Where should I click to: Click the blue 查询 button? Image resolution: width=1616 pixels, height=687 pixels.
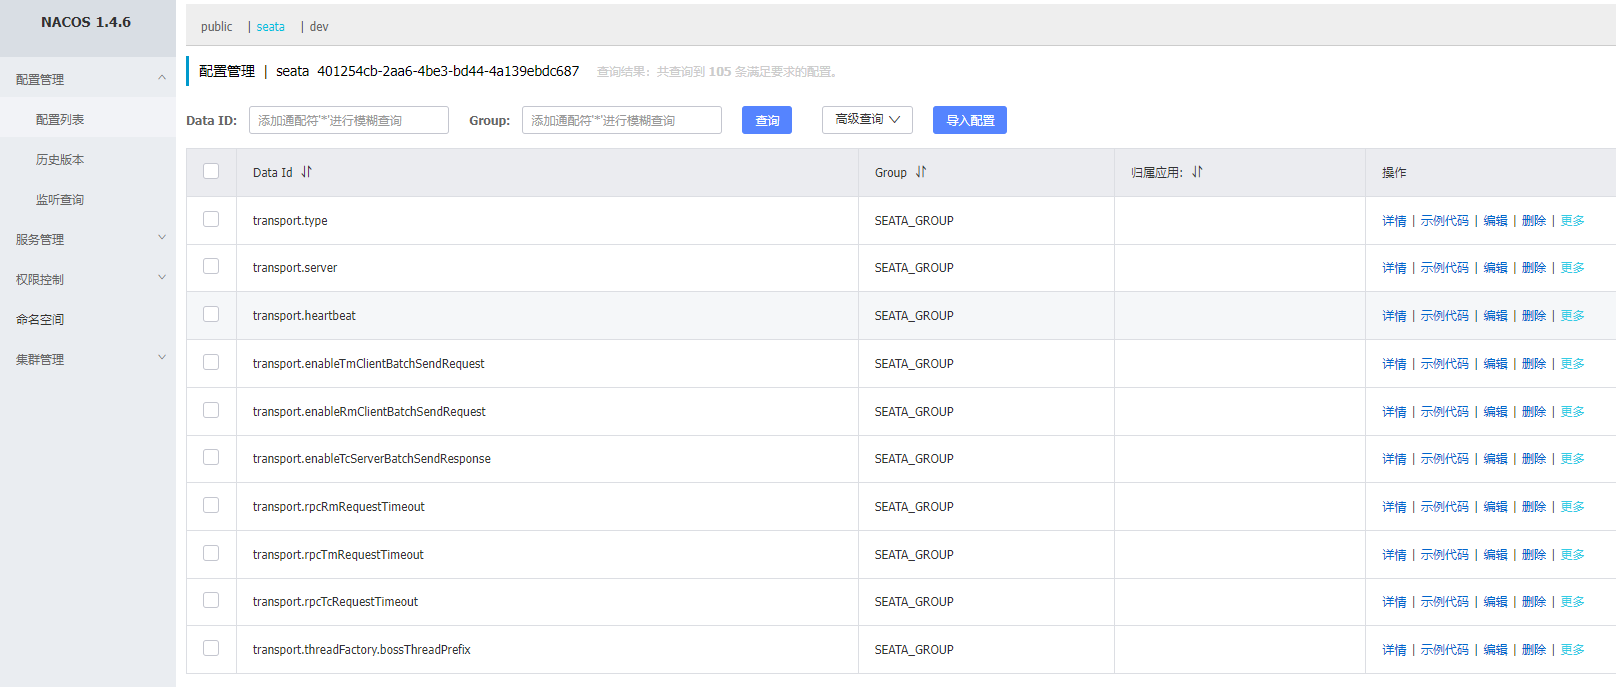(767, 120)
